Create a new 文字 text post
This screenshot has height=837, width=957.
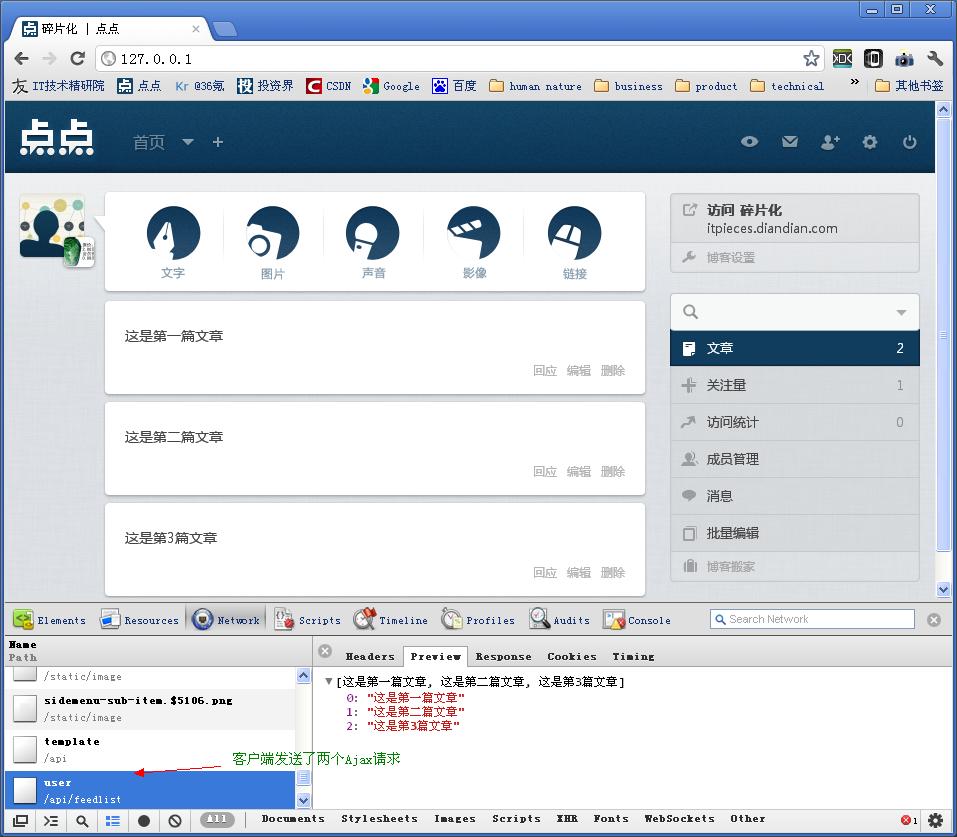[173, 242]
